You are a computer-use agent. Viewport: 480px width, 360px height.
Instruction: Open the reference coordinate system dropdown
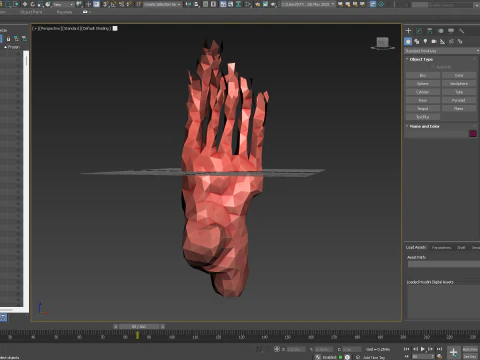[x=63, y=4]
